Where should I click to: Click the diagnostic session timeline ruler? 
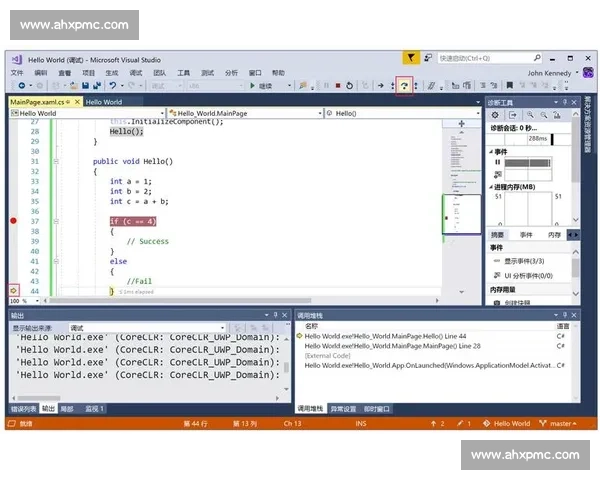pos(528,139)
